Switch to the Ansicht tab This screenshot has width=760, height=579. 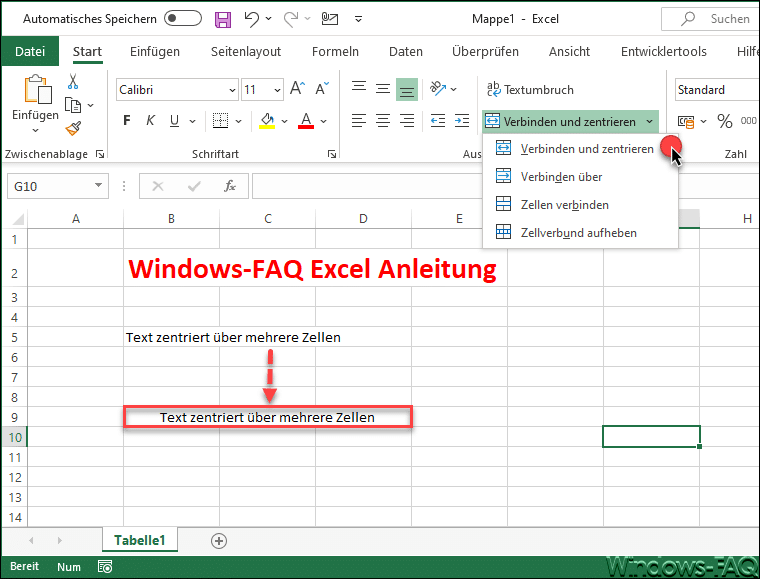point(569,51)
